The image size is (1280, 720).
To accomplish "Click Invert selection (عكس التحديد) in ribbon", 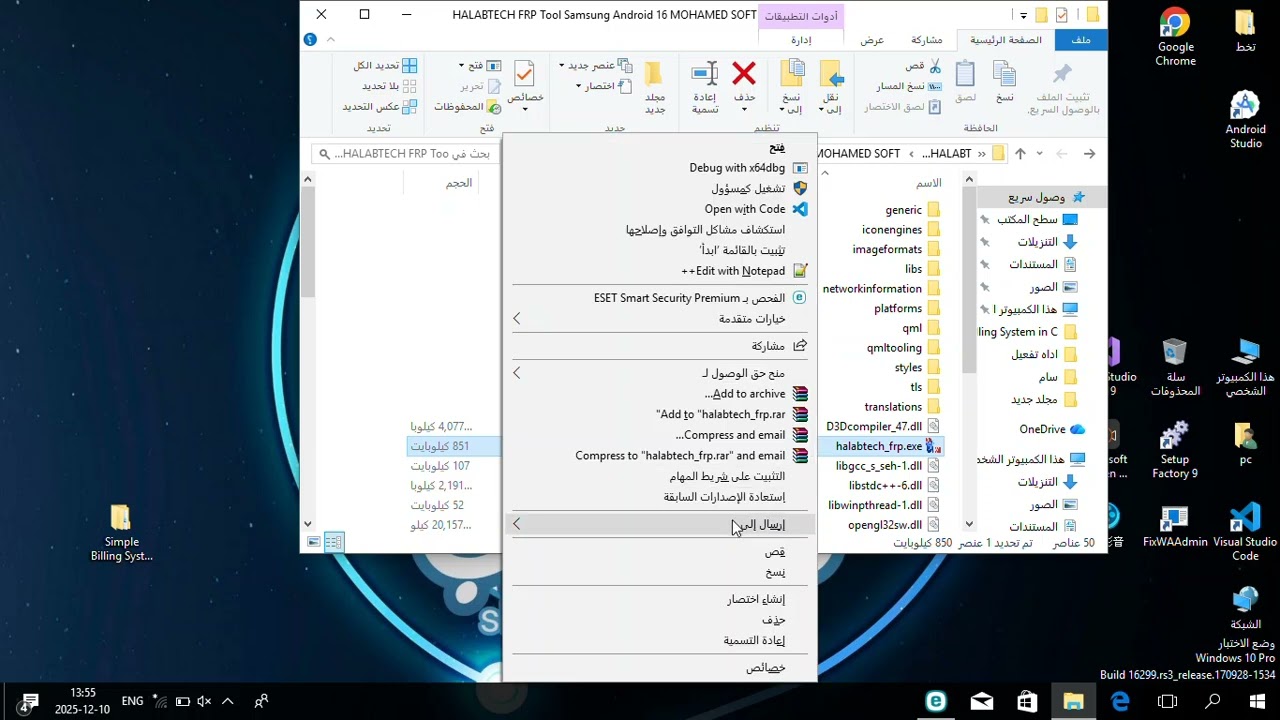I will coord(380,106).
